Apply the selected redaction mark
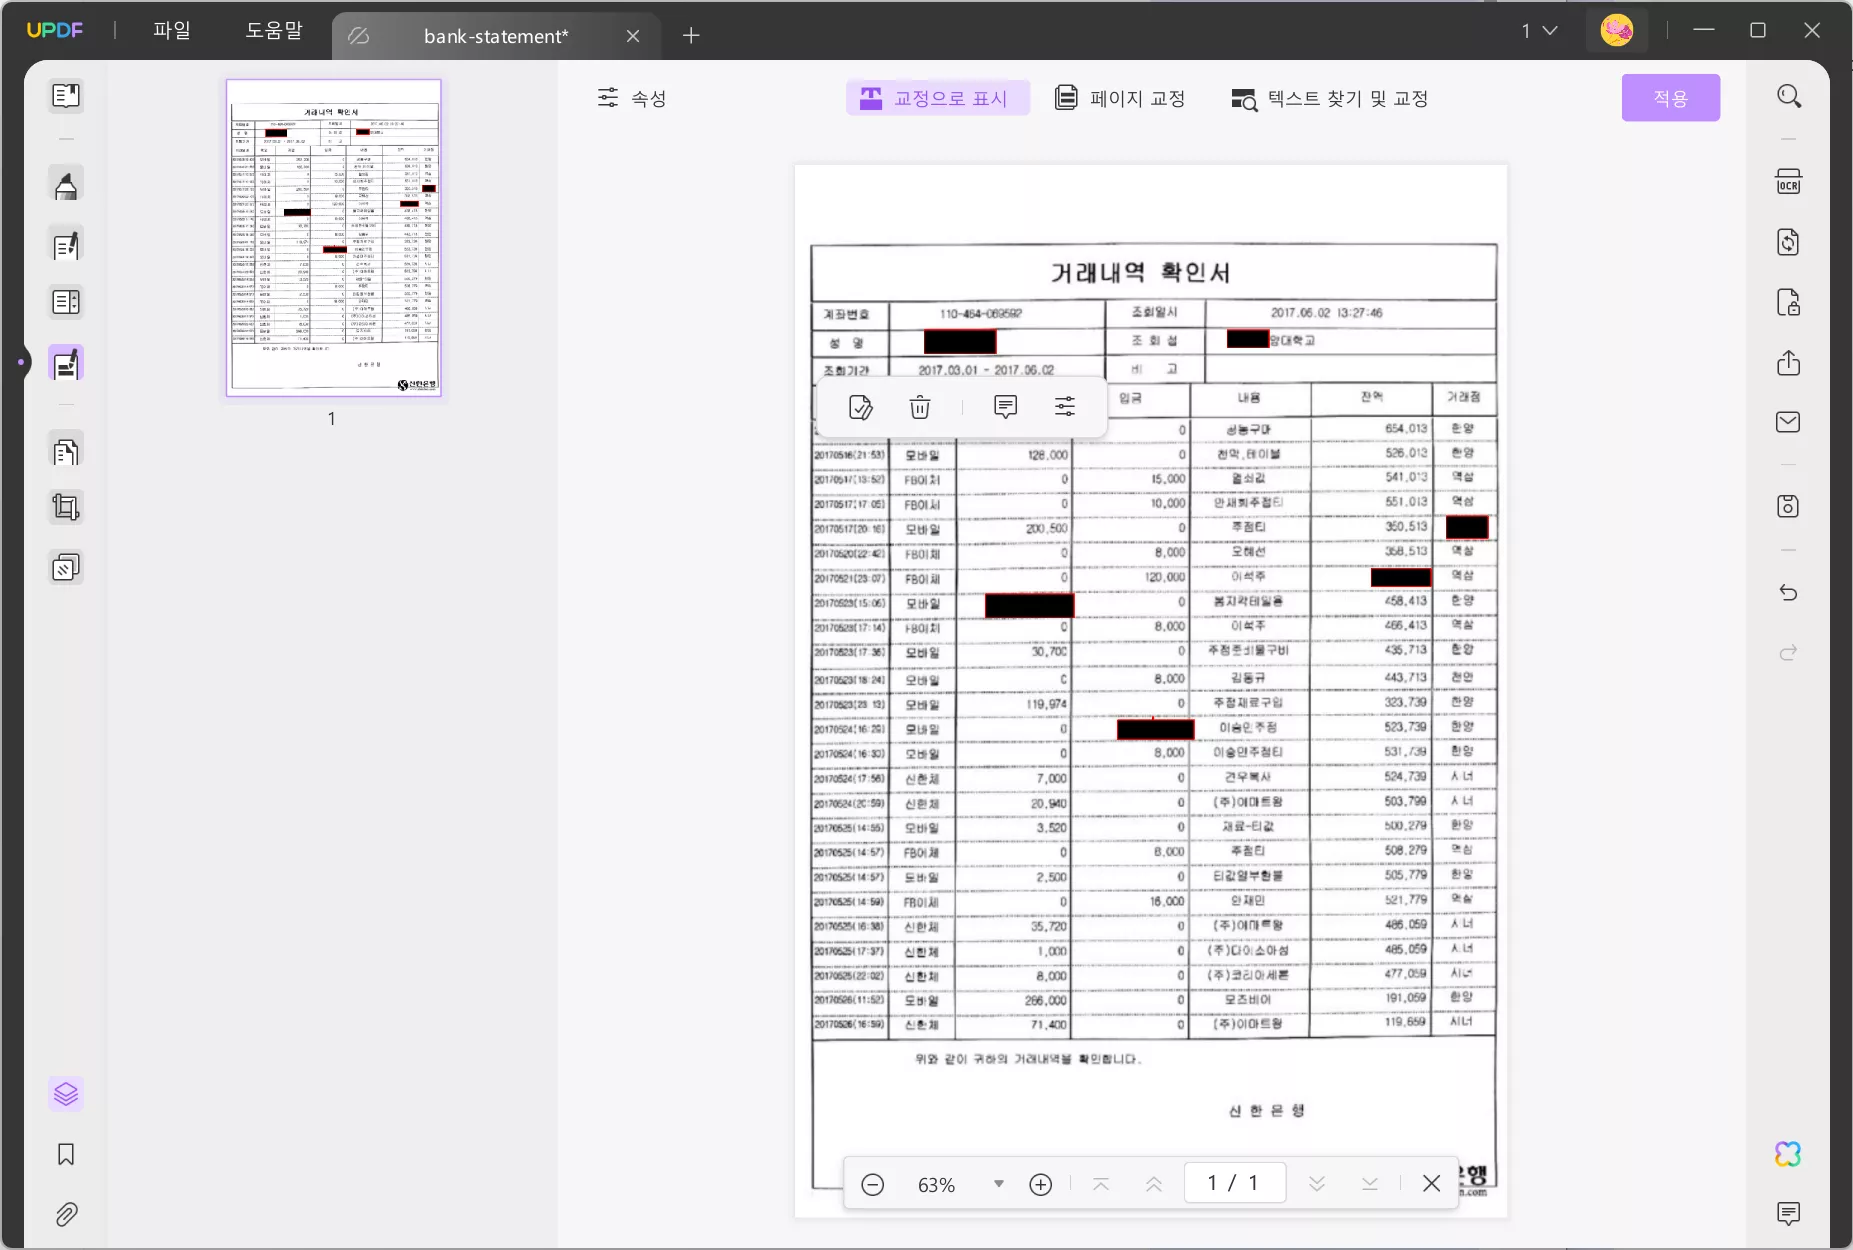This screenshot has height=1250, width=1853. click(860, 407)
